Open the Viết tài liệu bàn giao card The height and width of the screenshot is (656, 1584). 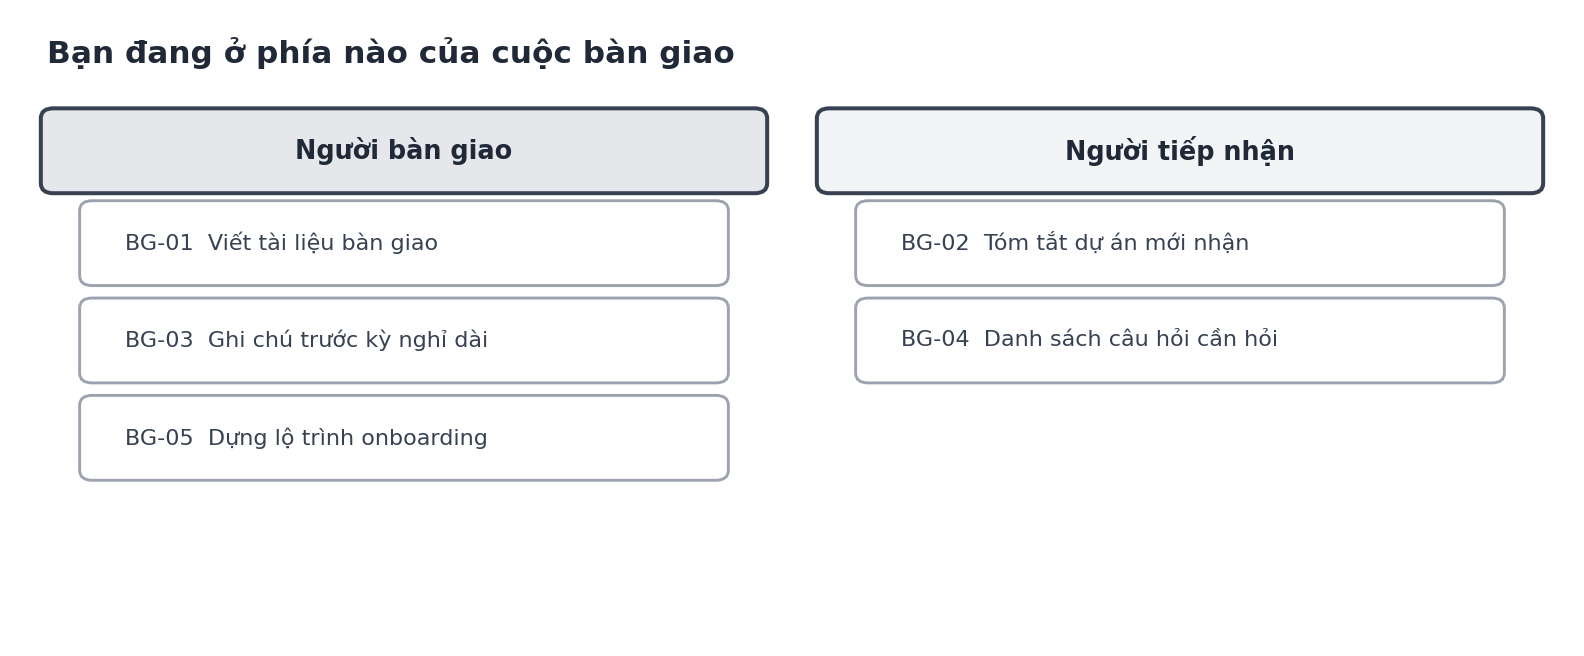(x=404, y=243)
